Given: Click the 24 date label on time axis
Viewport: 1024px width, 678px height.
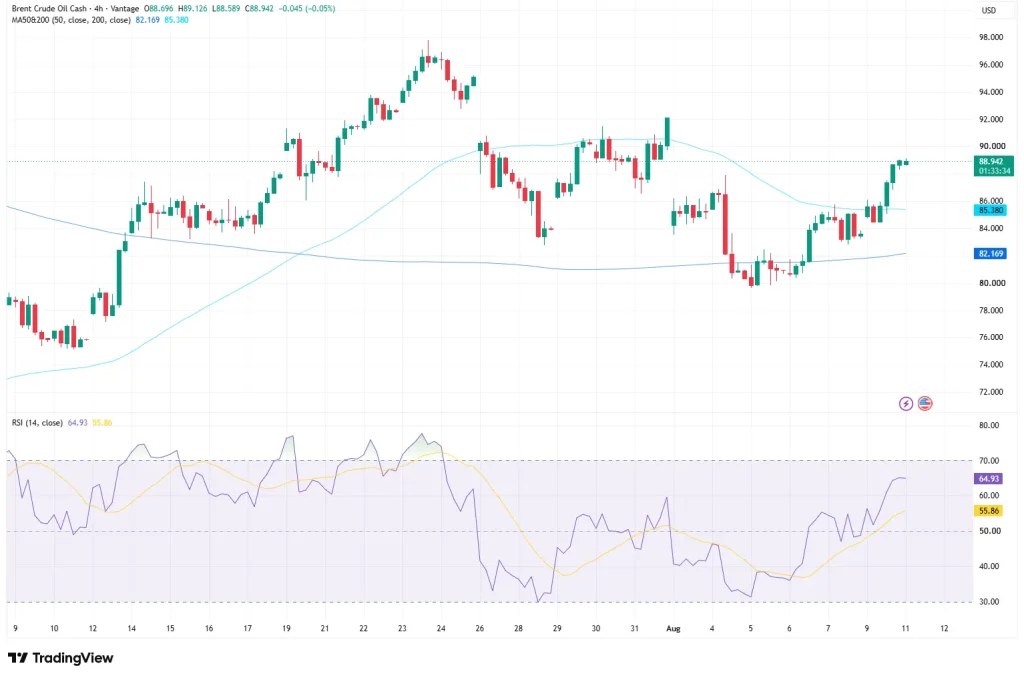Looking at the screenshot, I should [x=441, y=628].
